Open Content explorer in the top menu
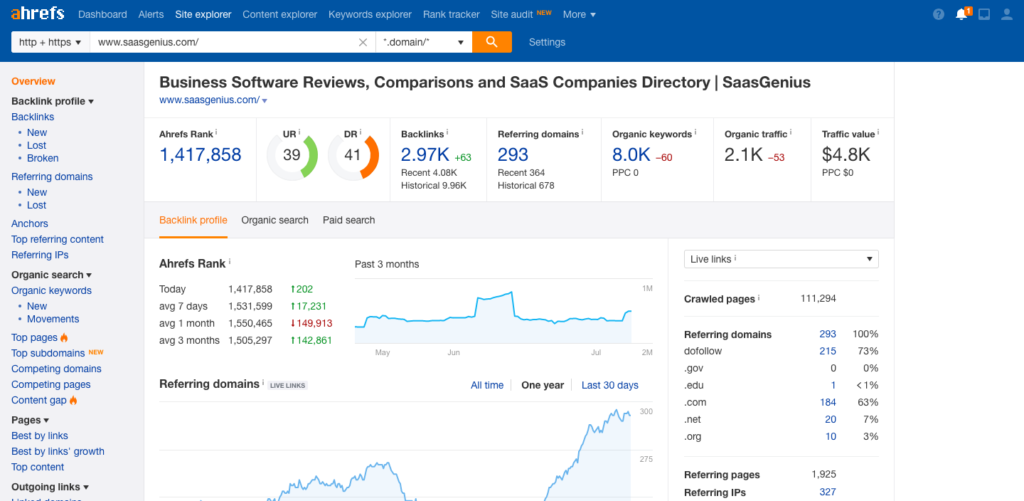 280,14
